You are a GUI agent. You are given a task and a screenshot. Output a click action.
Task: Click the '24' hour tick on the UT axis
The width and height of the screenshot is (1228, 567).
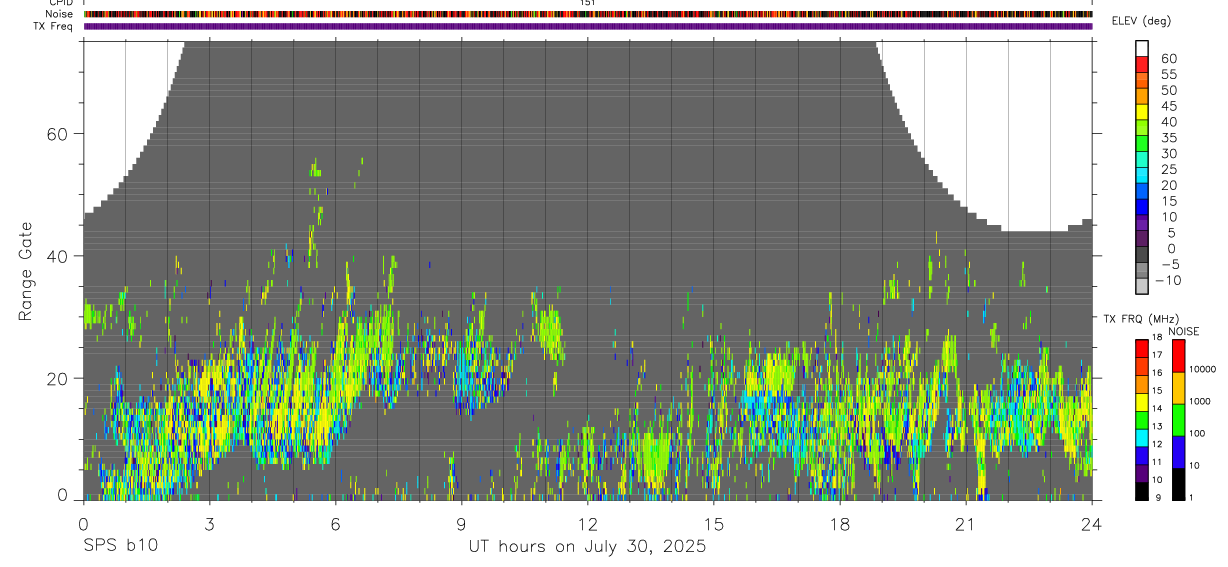1091,523
